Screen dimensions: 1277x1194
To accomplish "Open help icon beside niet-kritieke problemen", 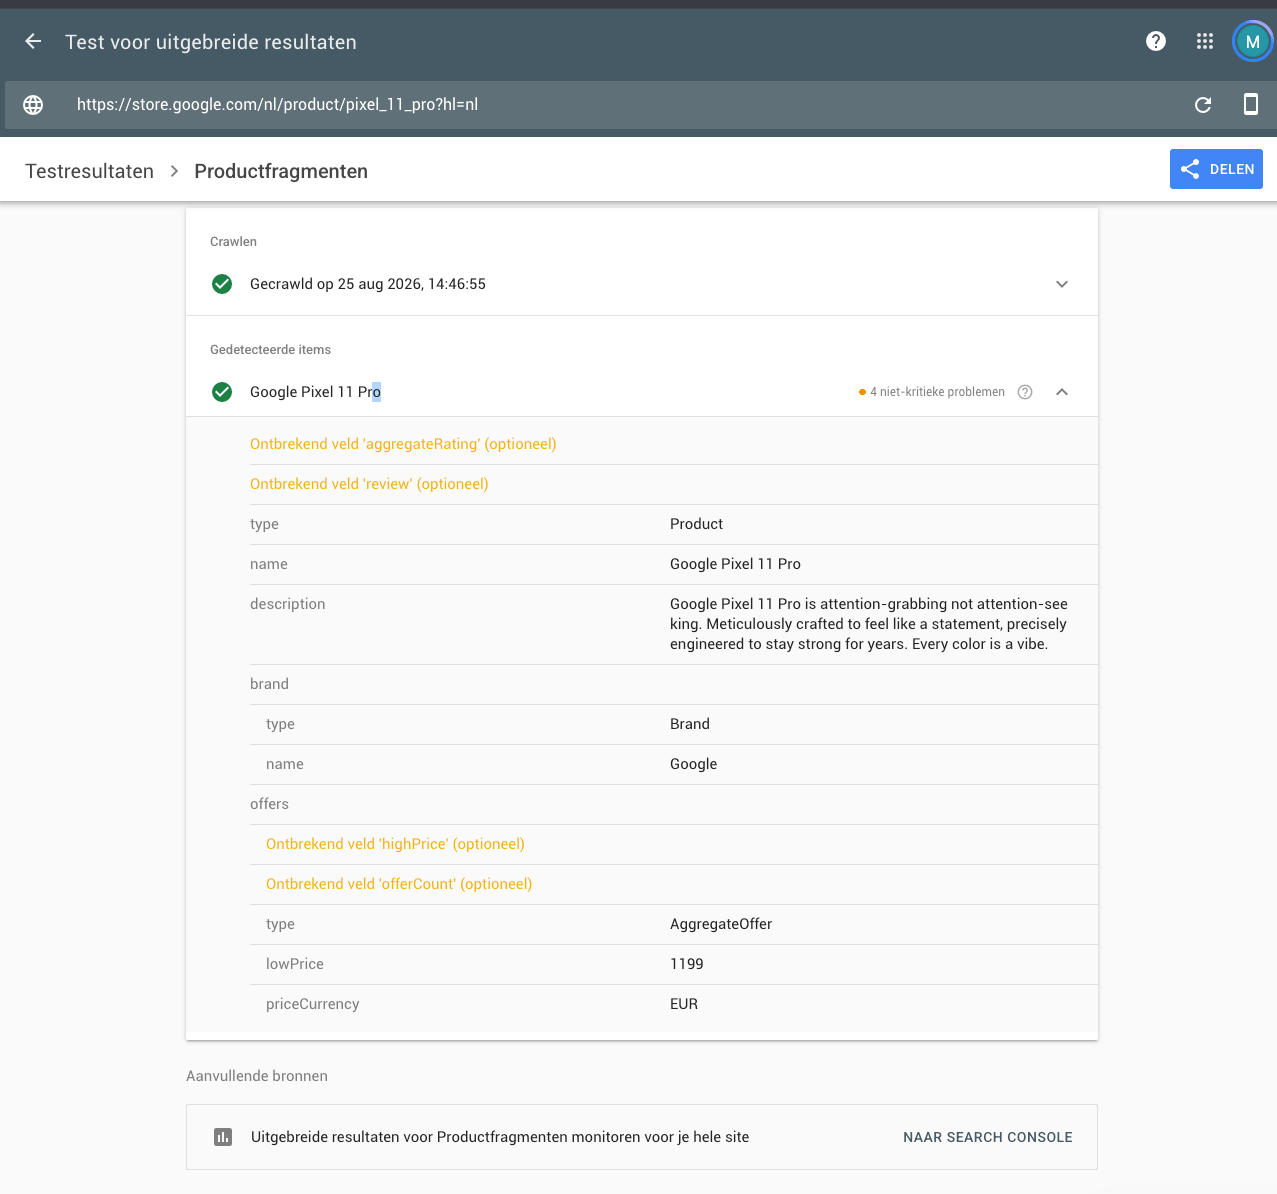I will click(1025, 392).
